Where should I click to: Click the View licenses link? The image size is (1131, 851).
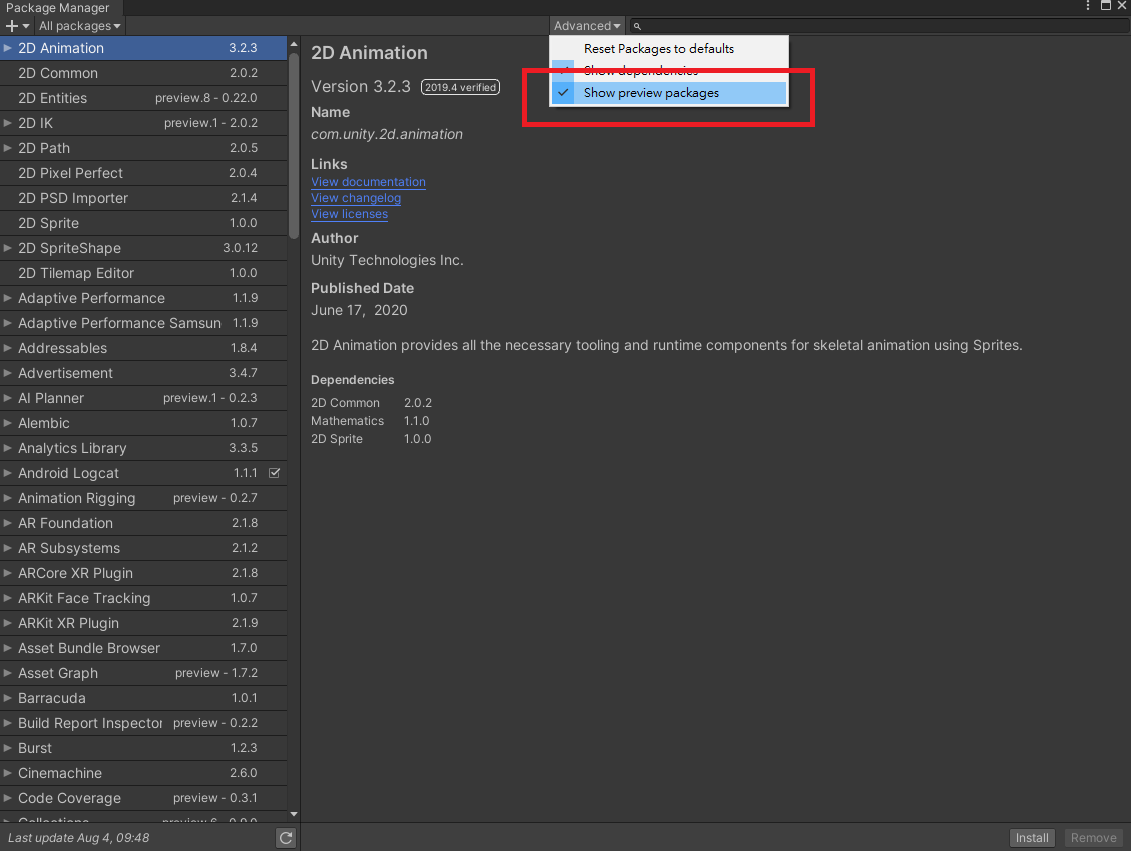[349, 213]
